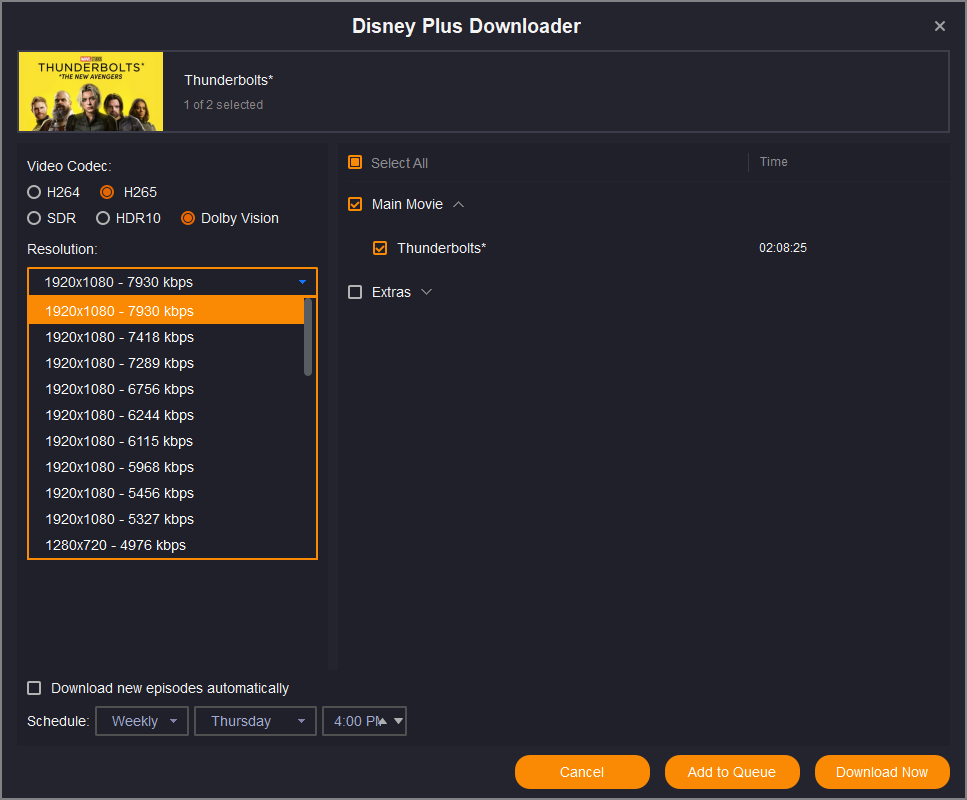Toggle the Select All checkbox
This screenshot has height=800, width=967.
click(x=355, y=162)
